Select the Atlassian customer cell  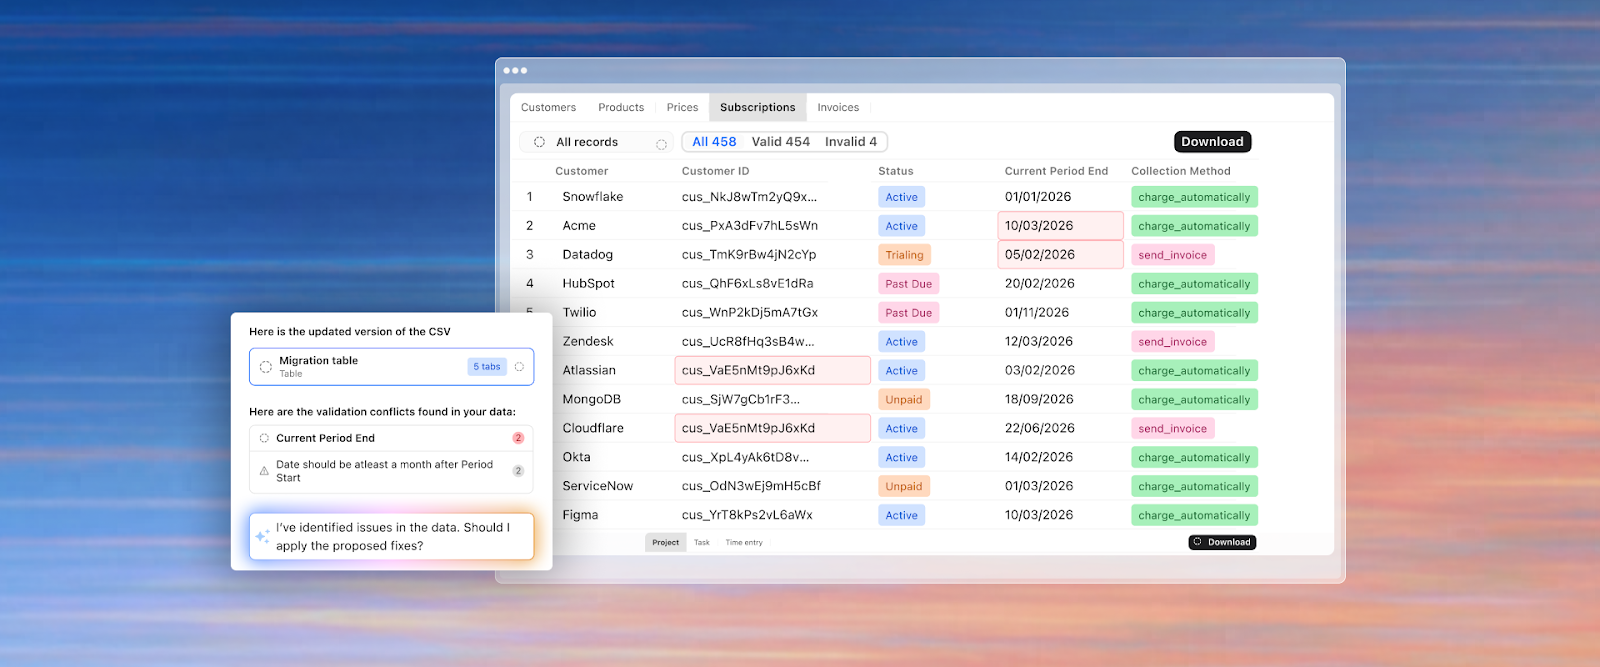pos(589,371)
